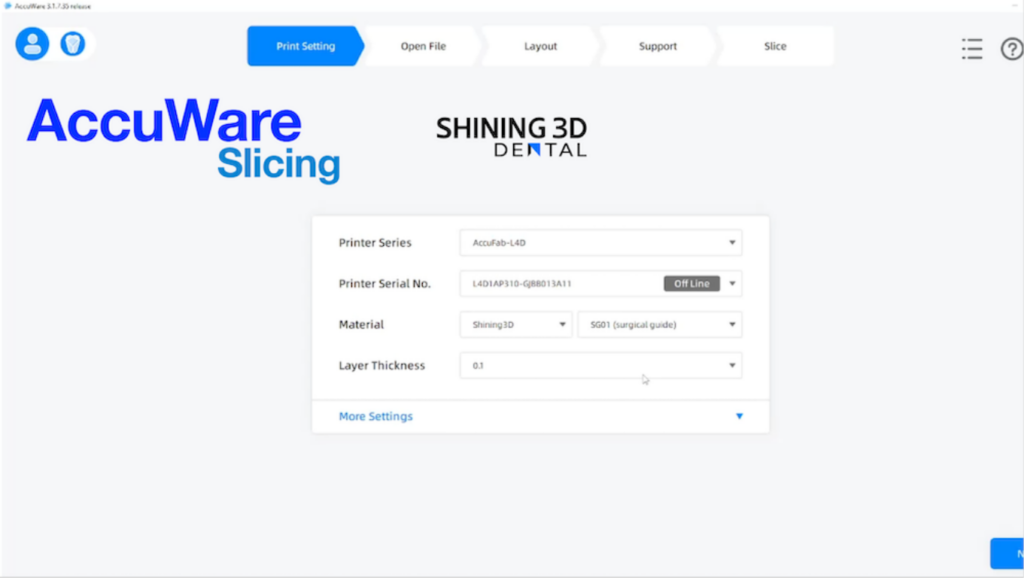Click the blue Next button at bottom right
The height and width of the screenshot is (578, 1024).
[x=1007, y=554]
